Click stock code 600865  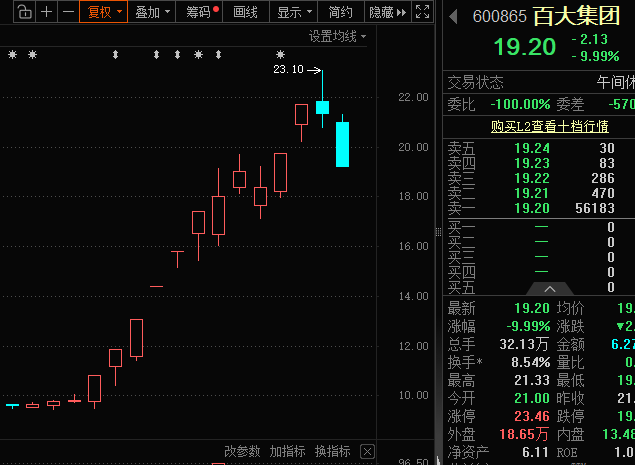(x=500, y=17)
